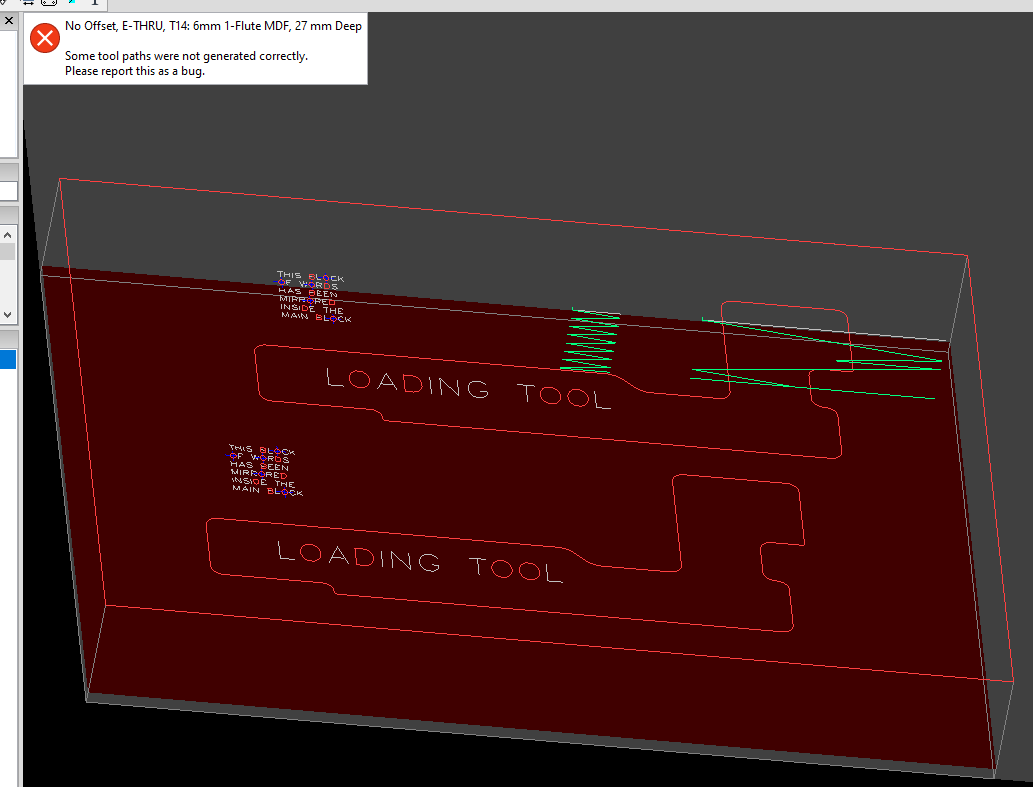
Task: Click the green zigzag toolpath above LOADING TOOL
Action: coord(590,340)
